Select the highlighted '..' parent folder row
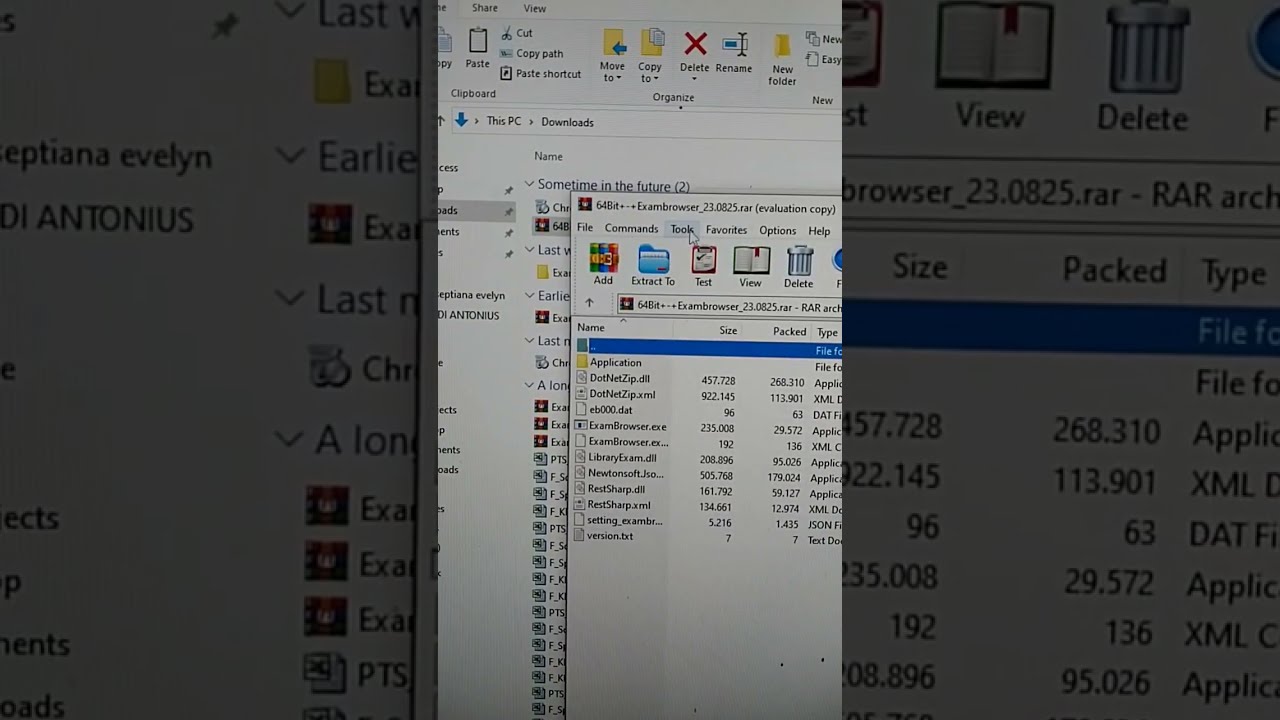The width and height of the screenshot is (1280, 720). [708, 348]
